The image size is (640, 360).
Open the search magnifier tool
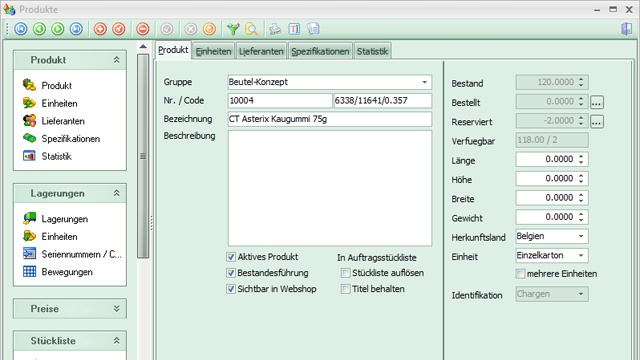click(251, 29)
